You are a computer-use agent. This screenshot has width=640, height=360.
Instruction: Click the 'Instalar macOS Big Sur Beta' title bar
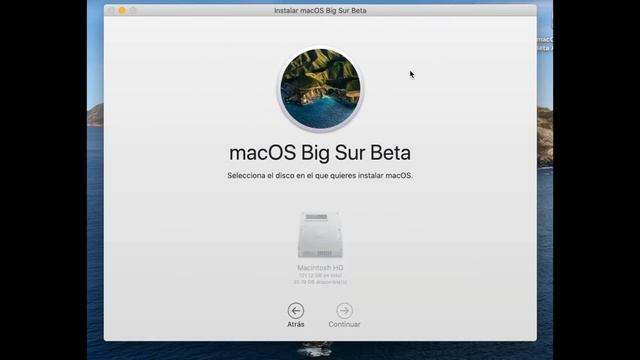[320, 11]
